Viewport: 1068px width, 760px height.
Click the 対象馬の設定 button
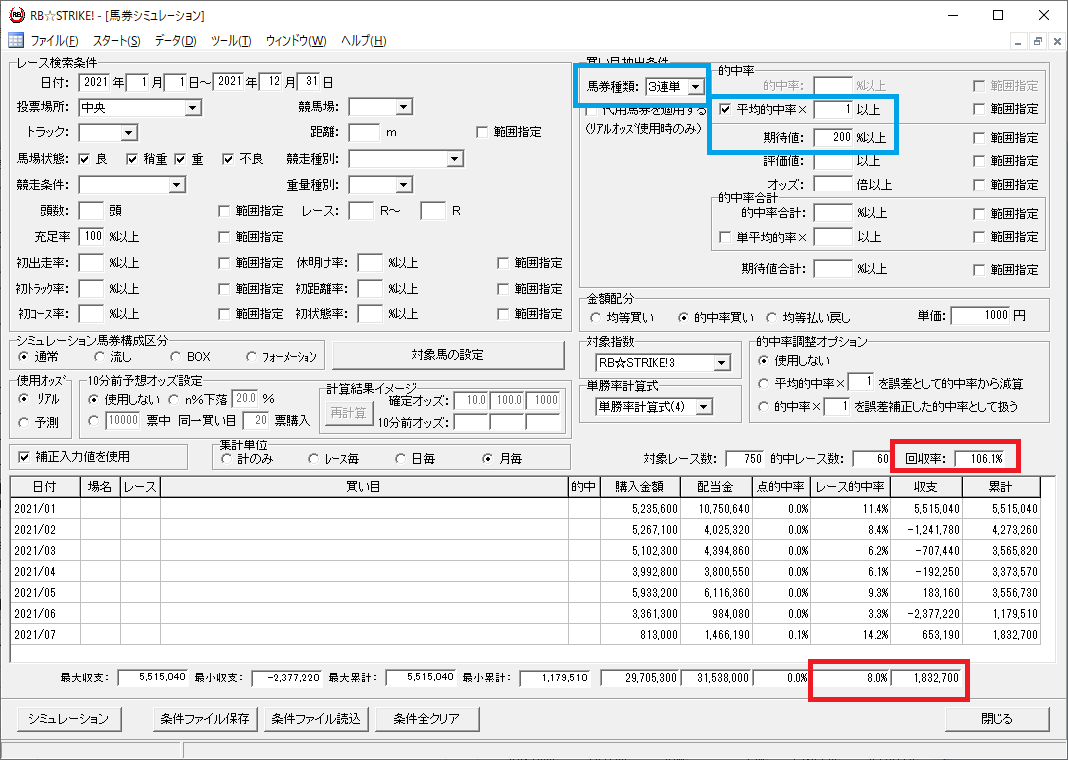447,355
